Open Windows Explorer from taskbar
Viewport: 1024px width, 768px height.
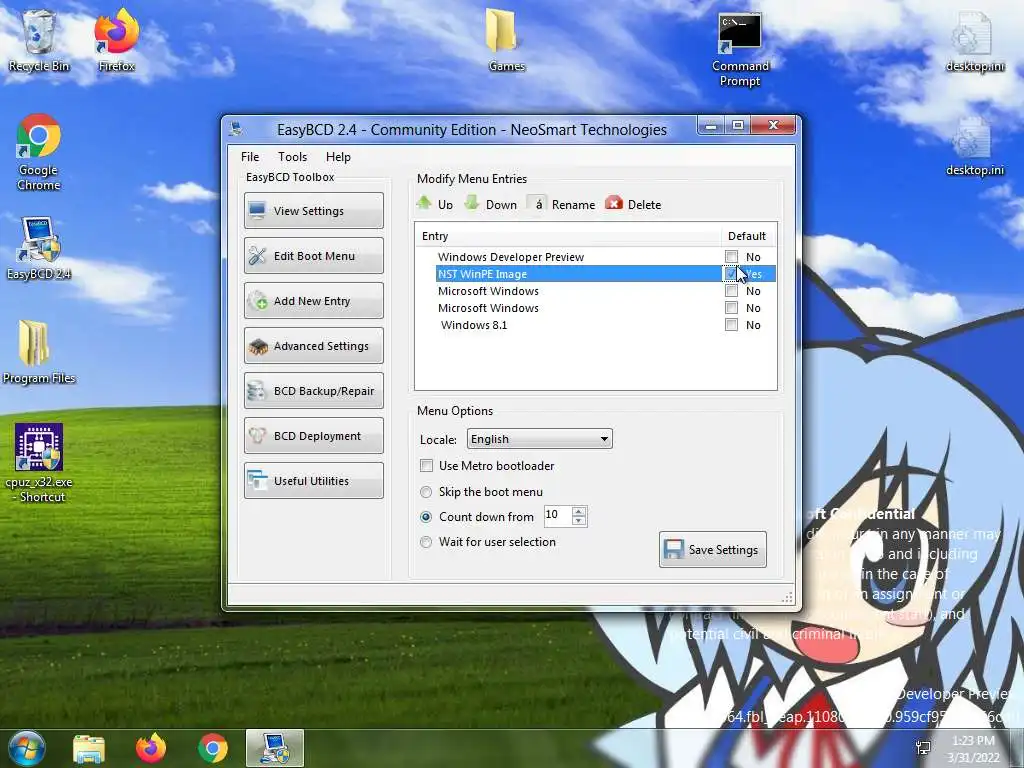[x=89, y=748]
